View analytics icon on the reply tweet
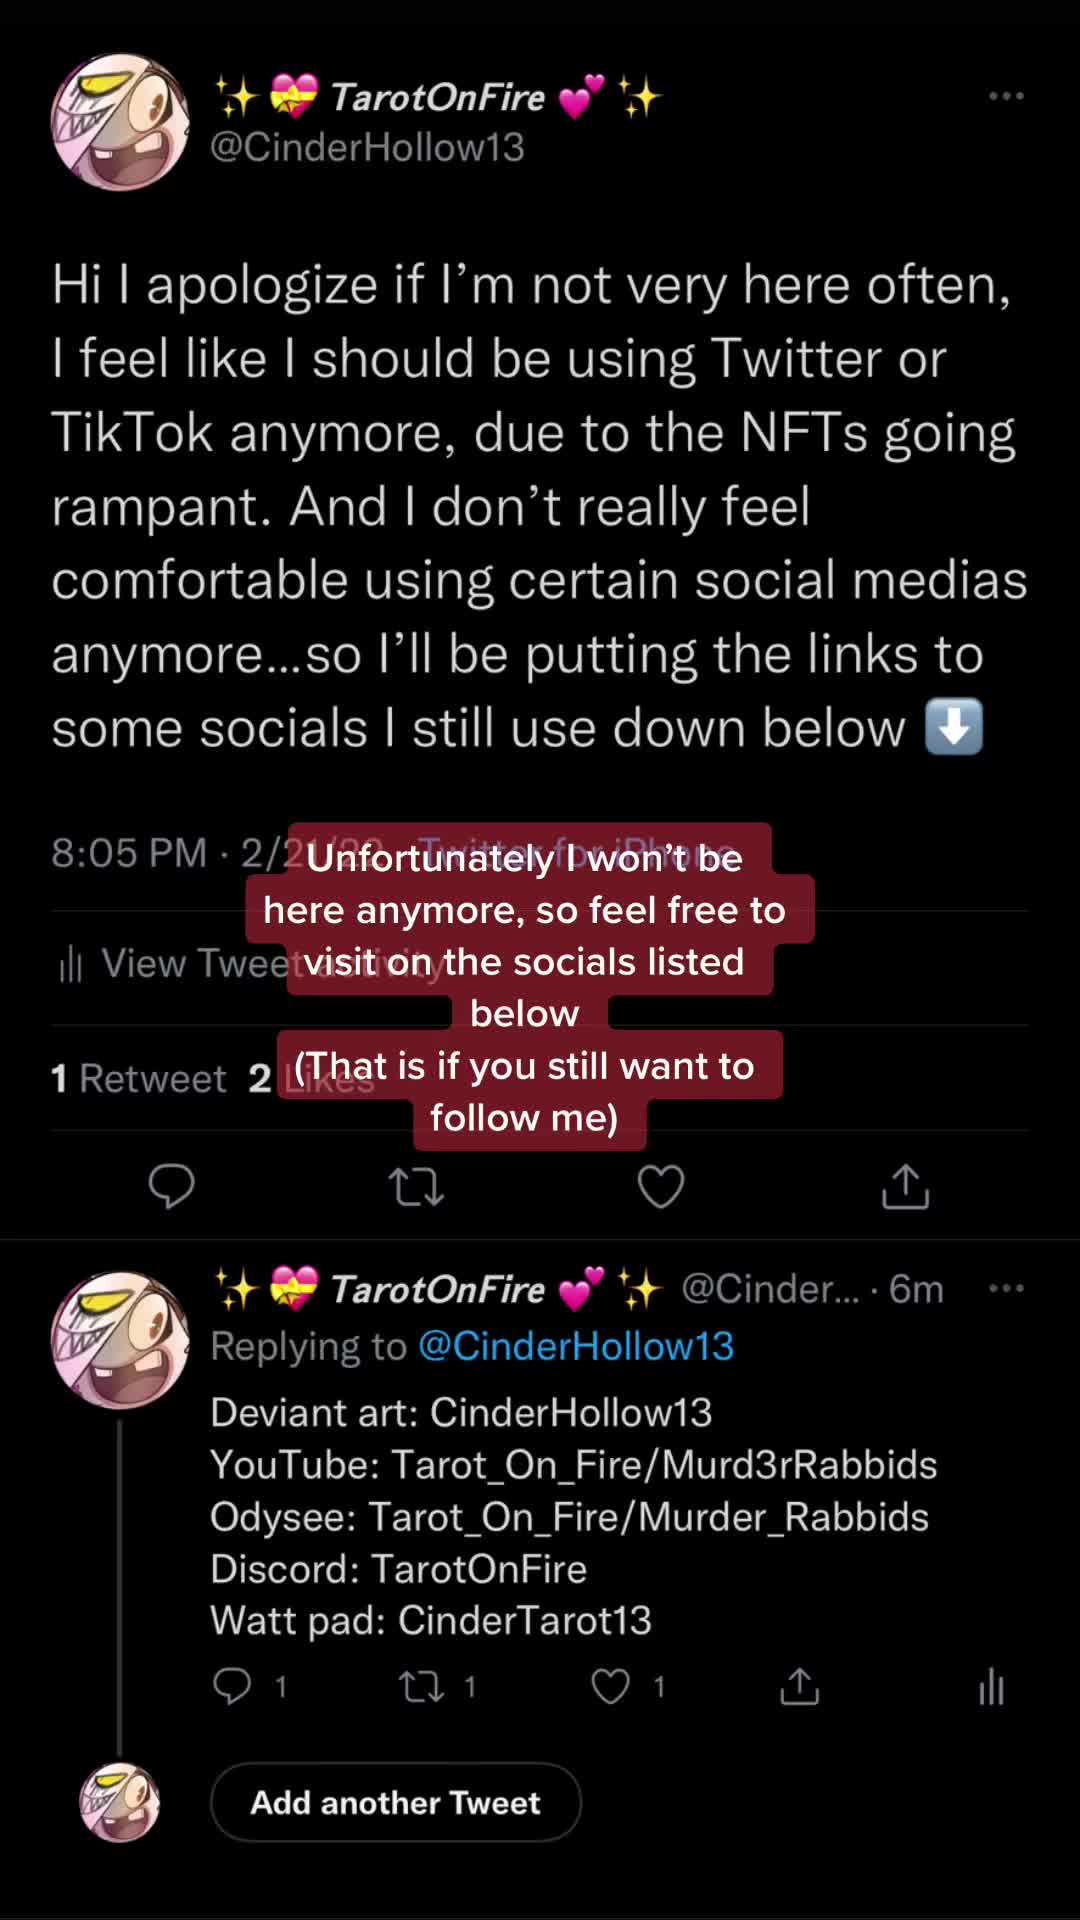 coord(991,1686)
